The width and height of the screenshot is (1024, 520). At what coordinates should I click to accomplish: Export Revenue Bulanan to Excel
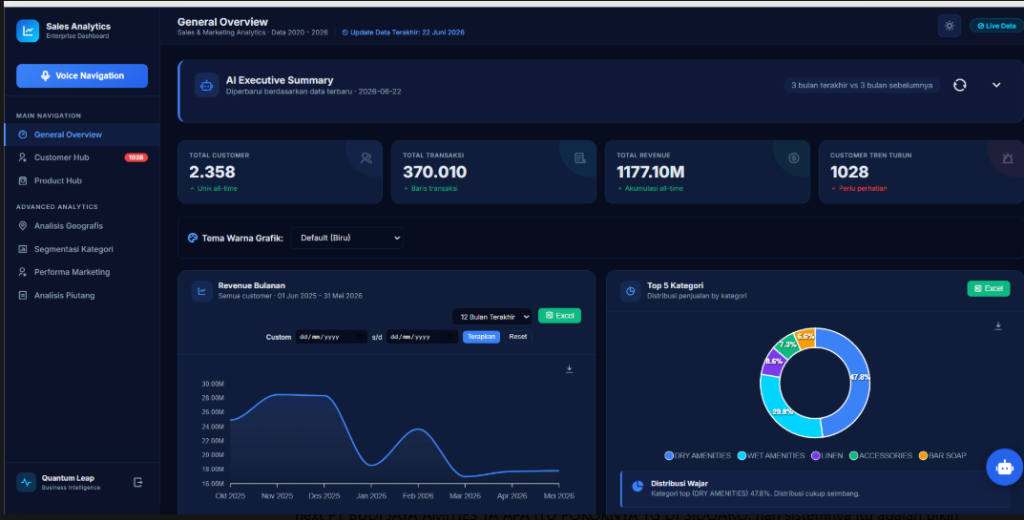click(x=560, y=316)
